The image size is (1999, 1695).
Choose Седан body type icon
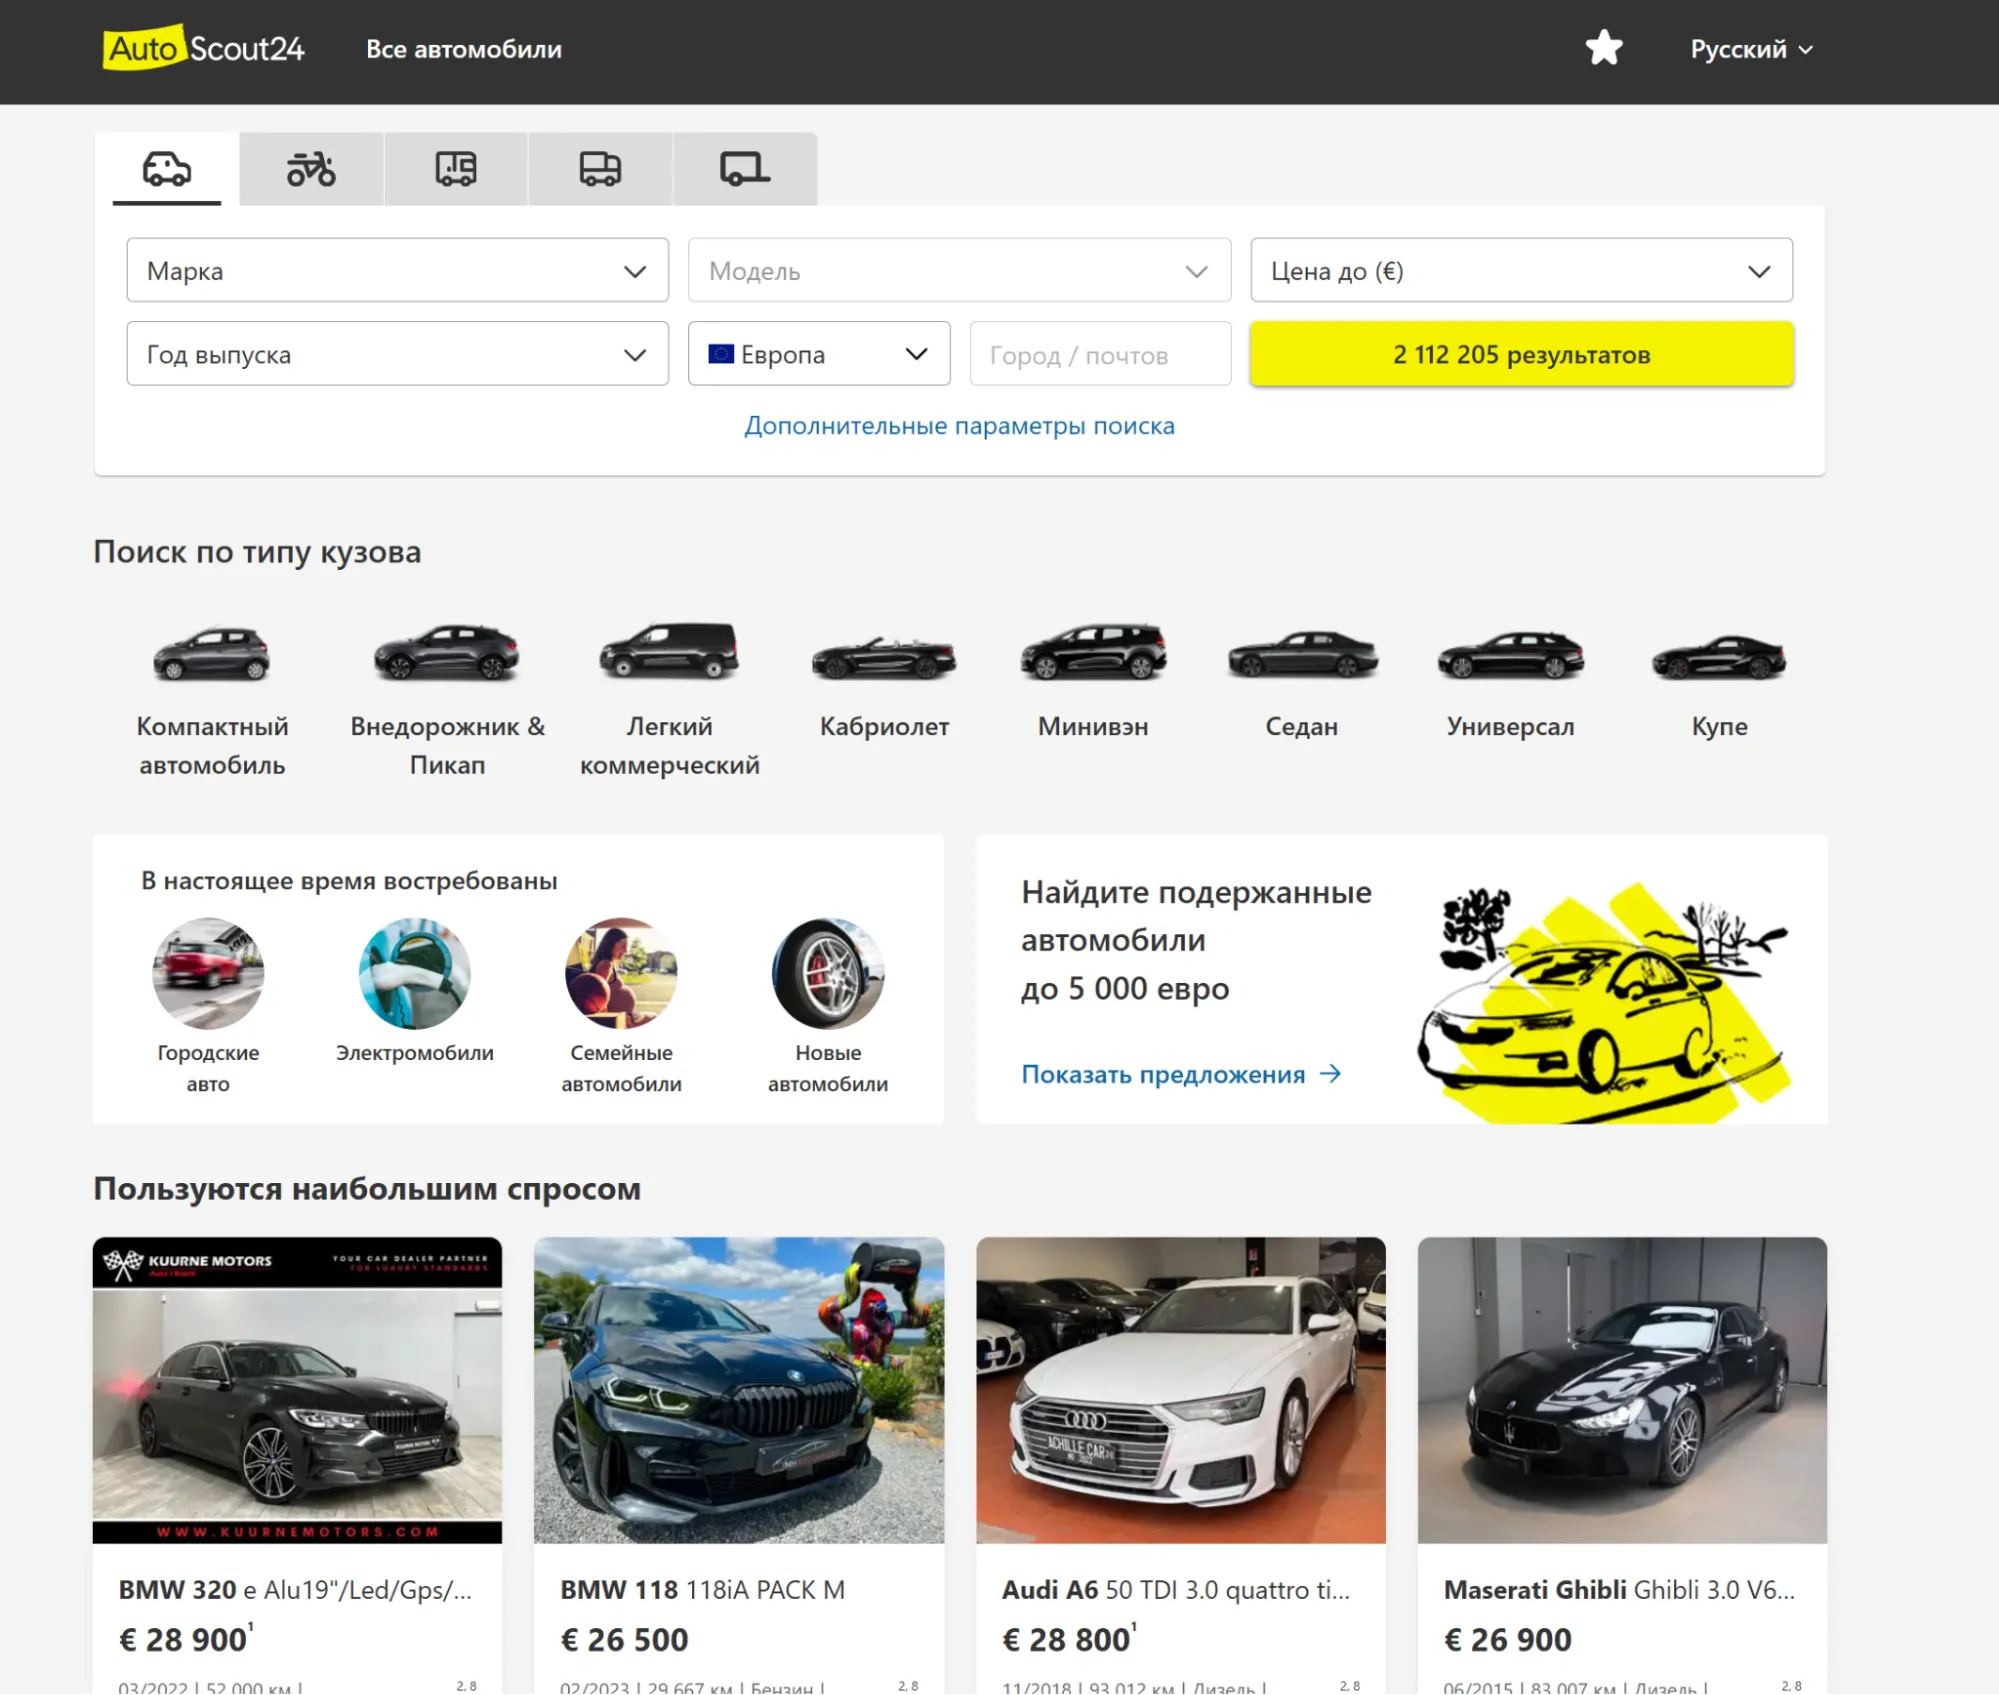pyautogui.click(x=1302, y=655)
